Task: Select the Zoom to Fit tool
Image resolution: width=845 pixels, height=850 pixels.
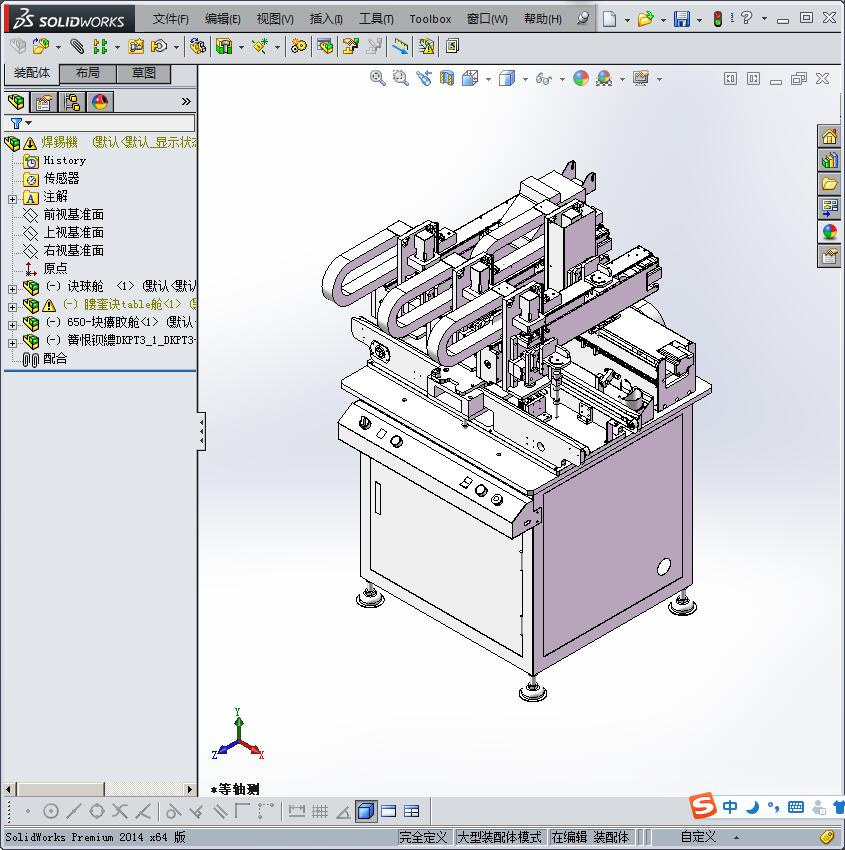Action: (x=379, y=78)
